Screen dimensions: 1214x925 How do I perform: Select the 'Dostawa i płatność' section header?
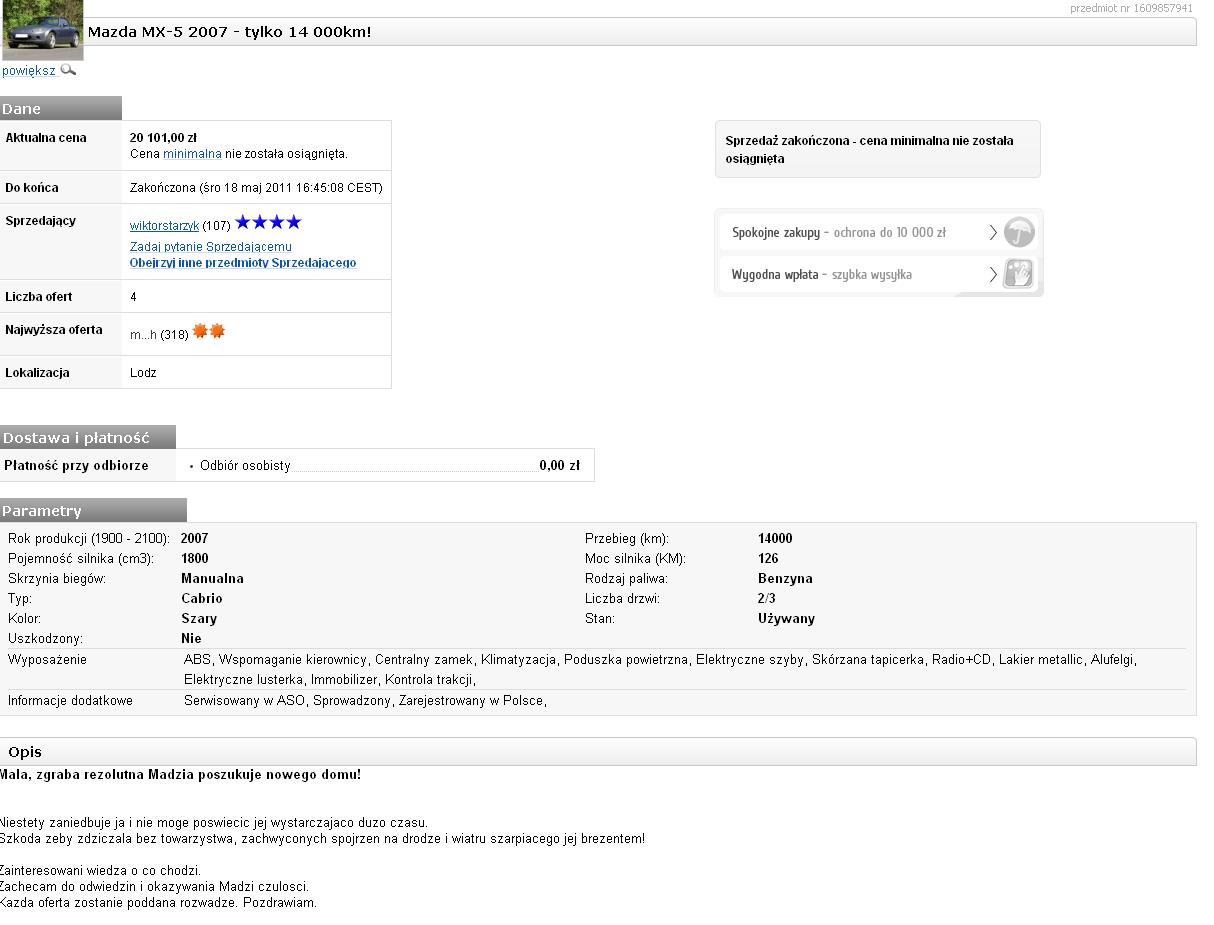coord(88,437)
